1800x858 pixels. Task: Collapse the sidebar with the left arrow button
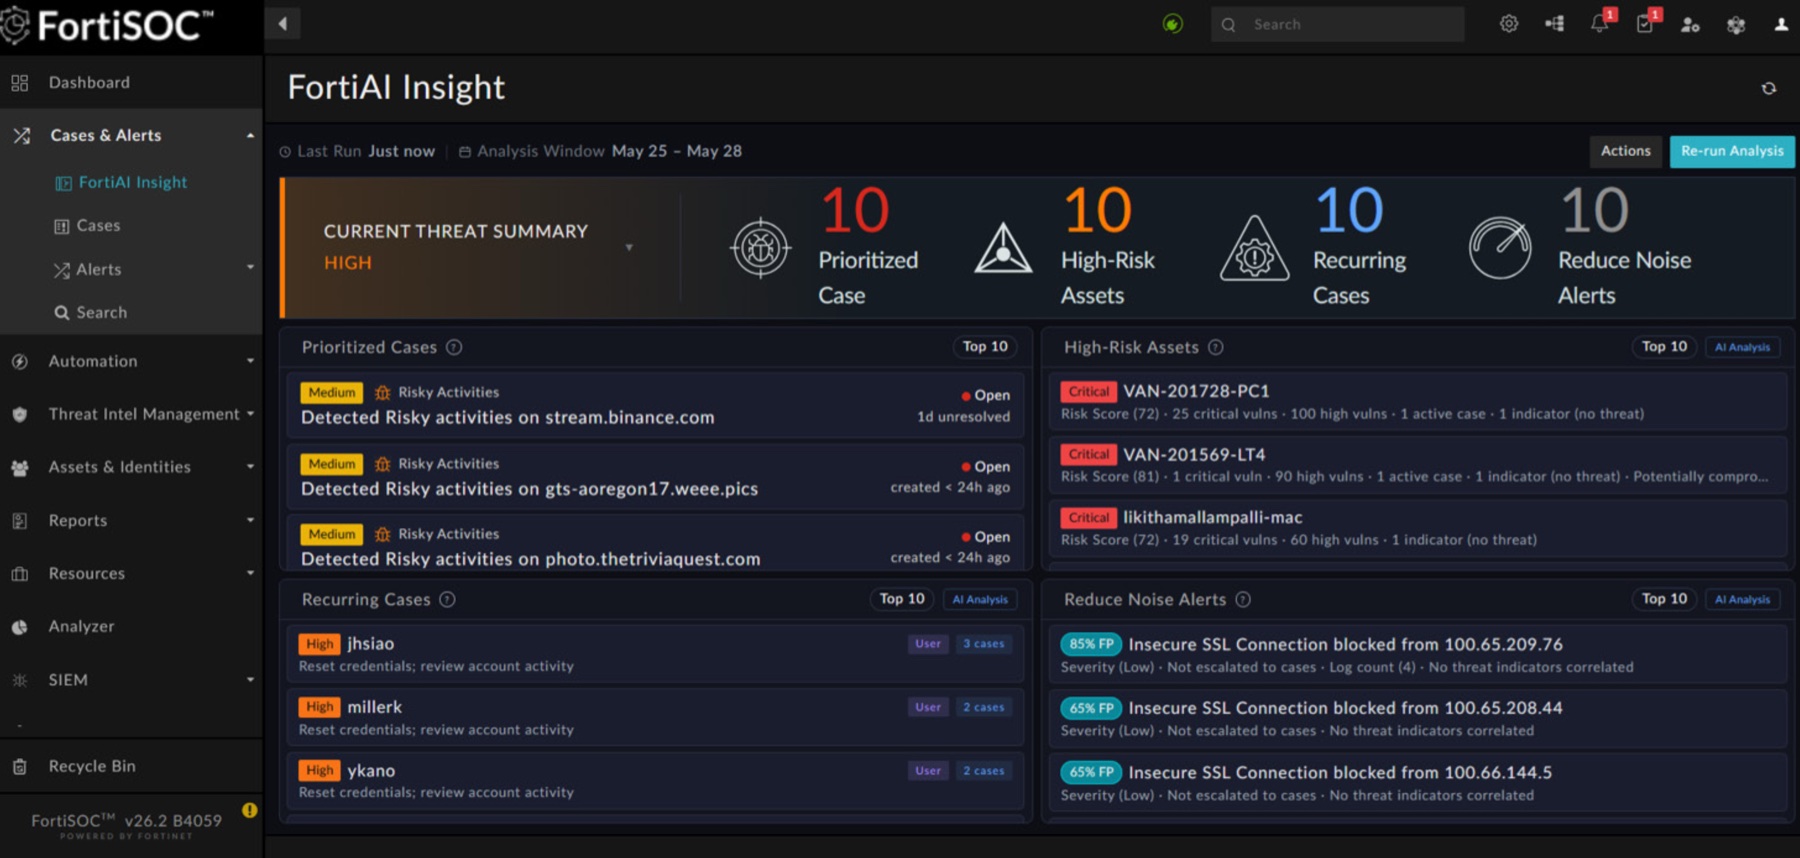283,24
